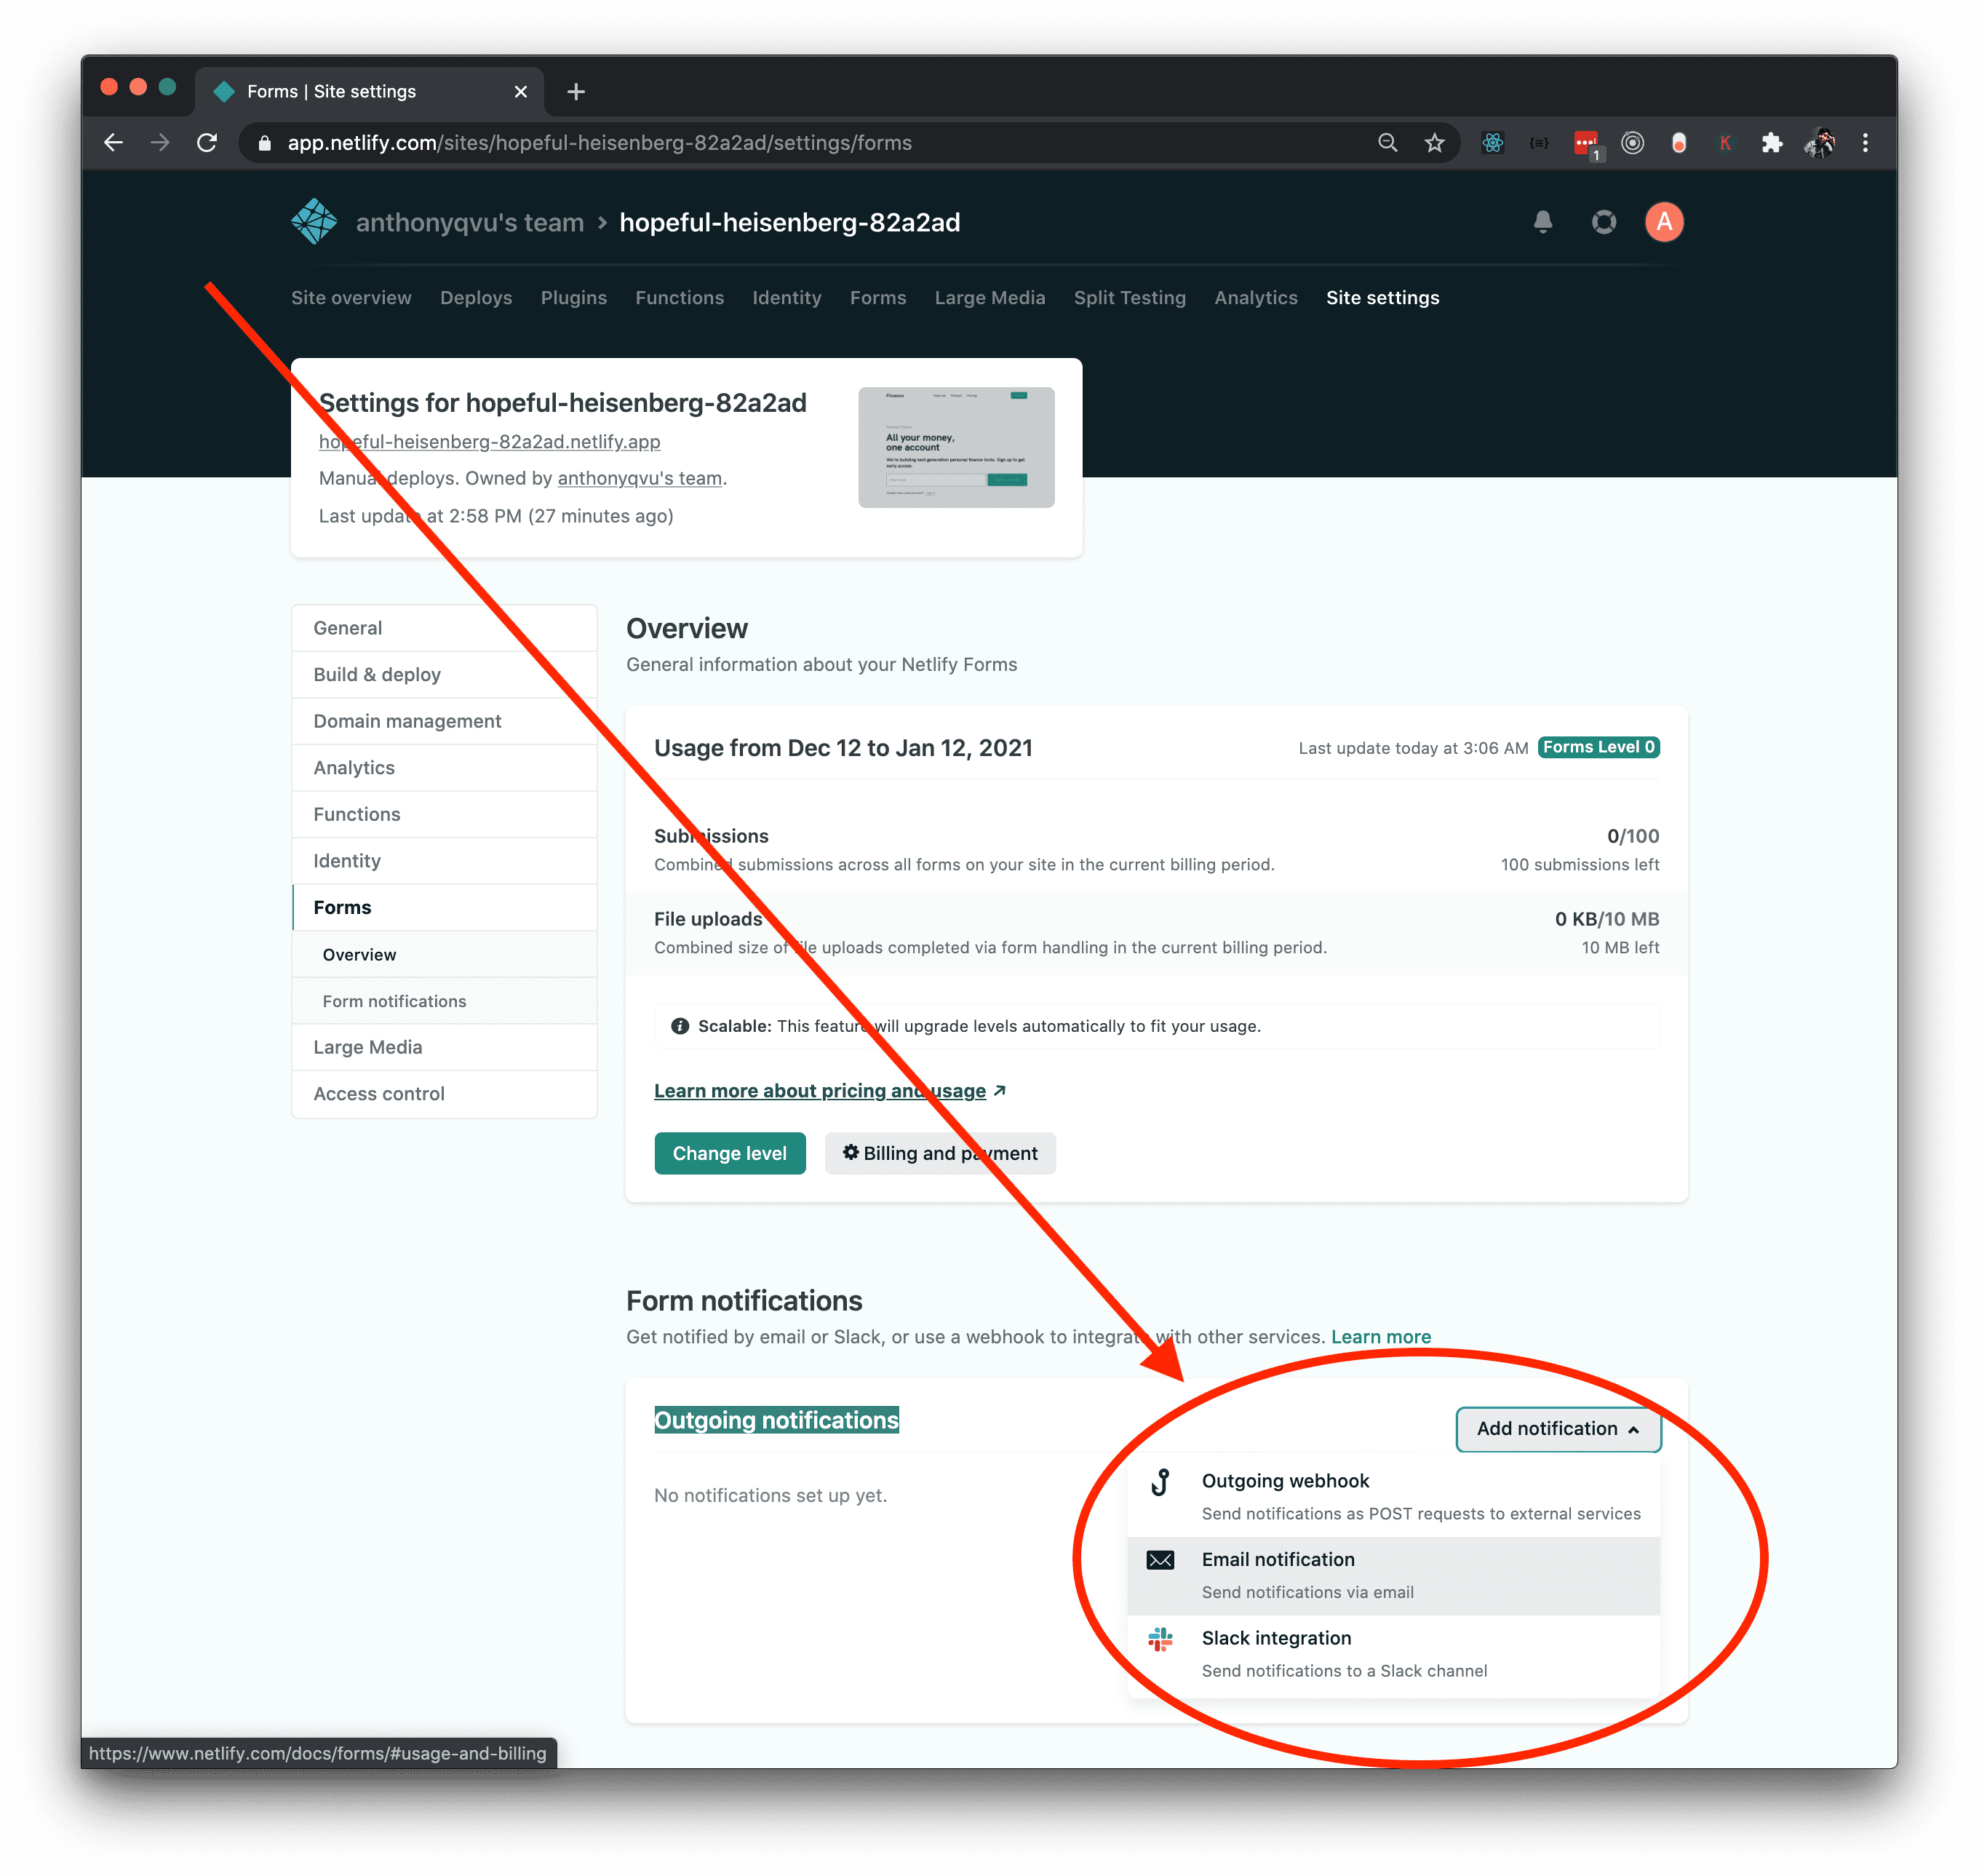Select Overview sub-item under Forms
This screenshot has height=1876, width=1979.
pyautogui.click(x=444, y=955)
